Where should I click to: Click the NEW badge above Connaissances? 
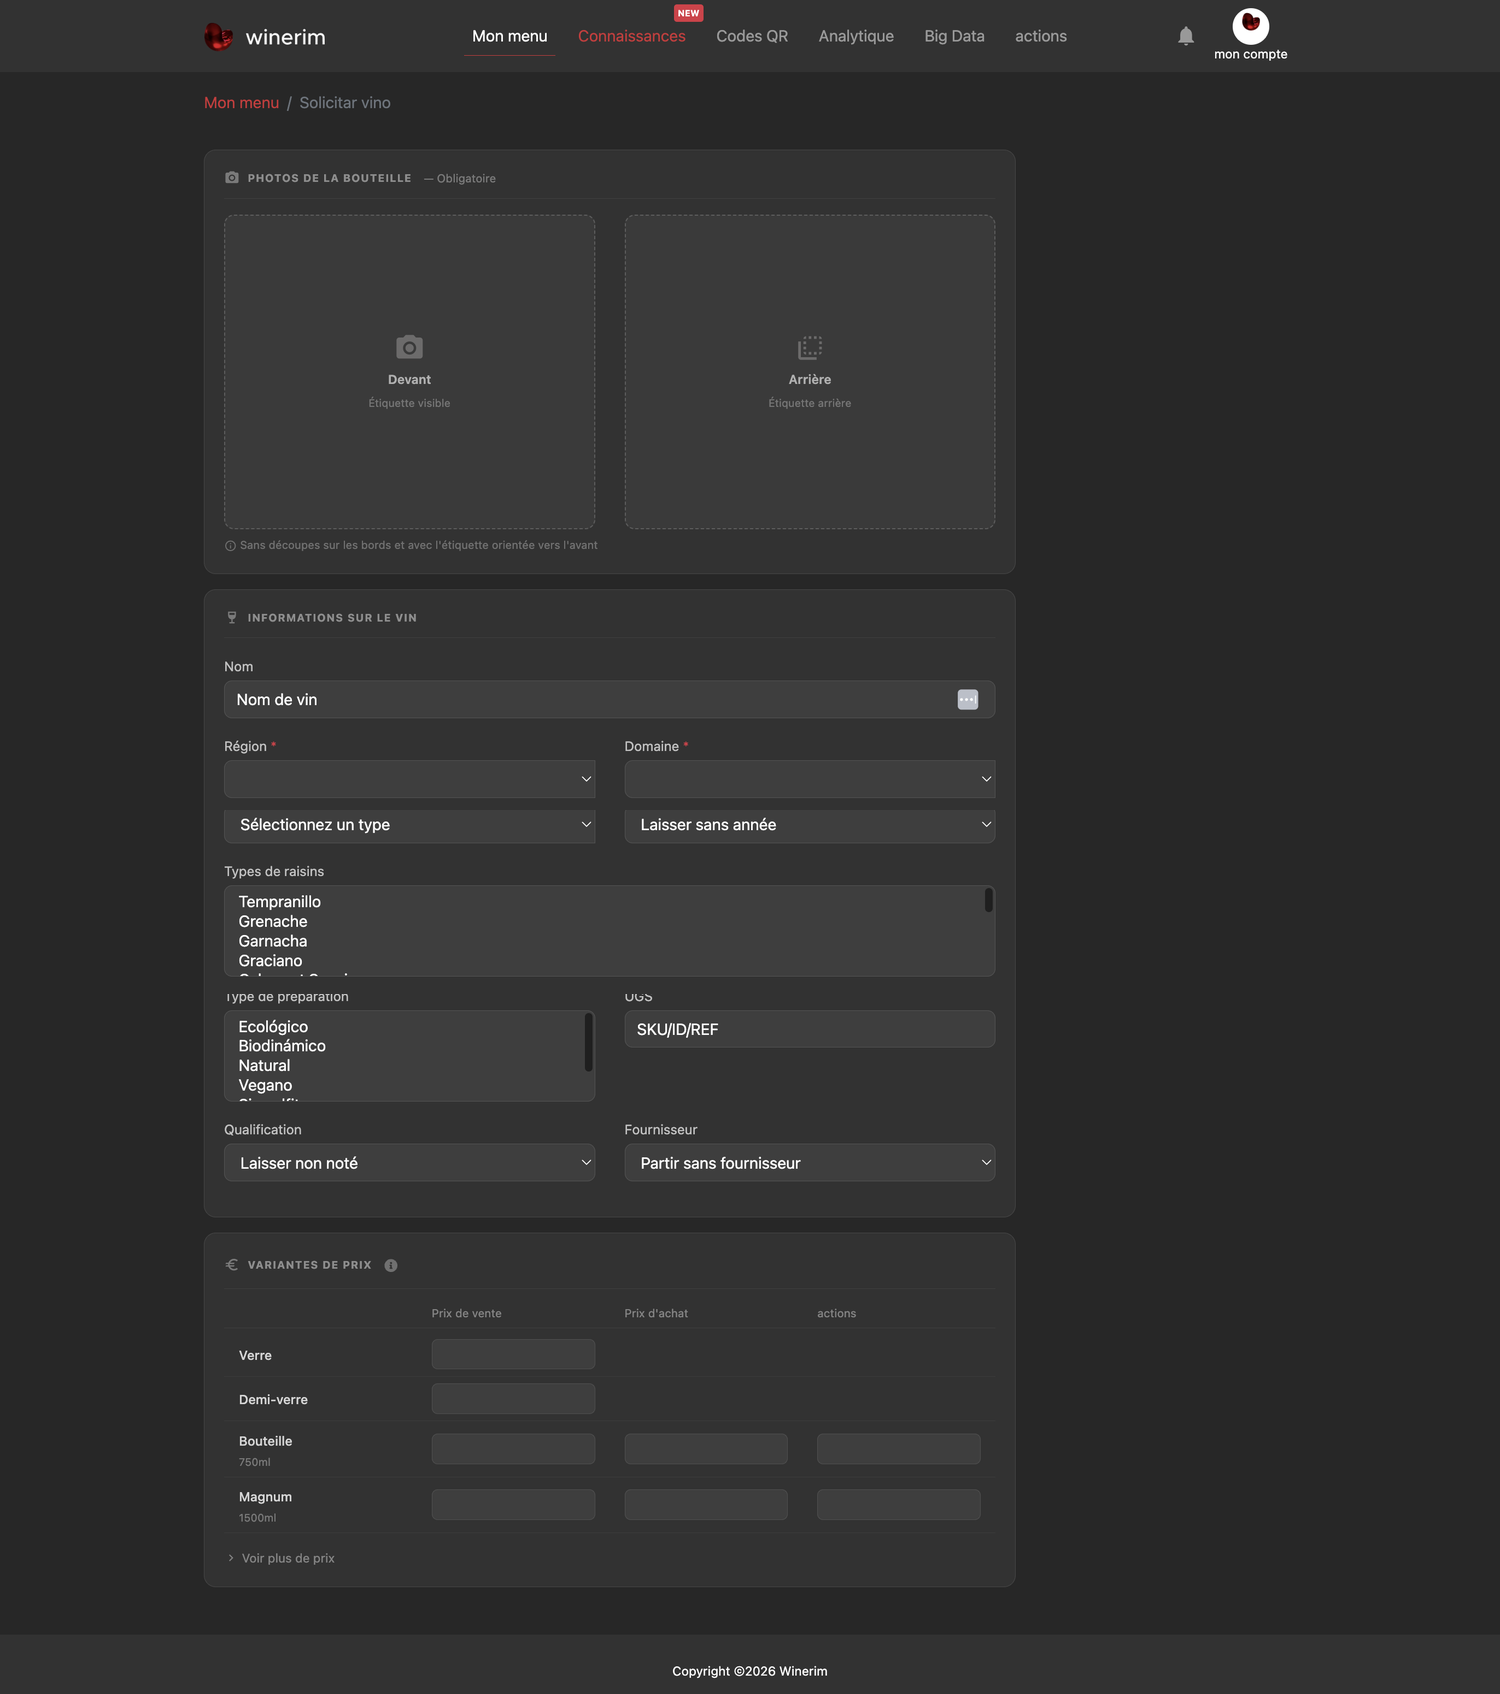[x=688, y=13]
